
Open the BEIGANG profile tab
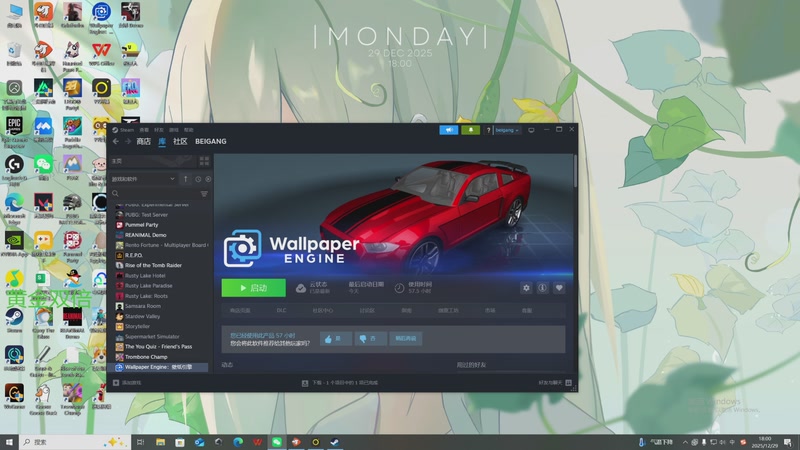(x=211, y=141)
